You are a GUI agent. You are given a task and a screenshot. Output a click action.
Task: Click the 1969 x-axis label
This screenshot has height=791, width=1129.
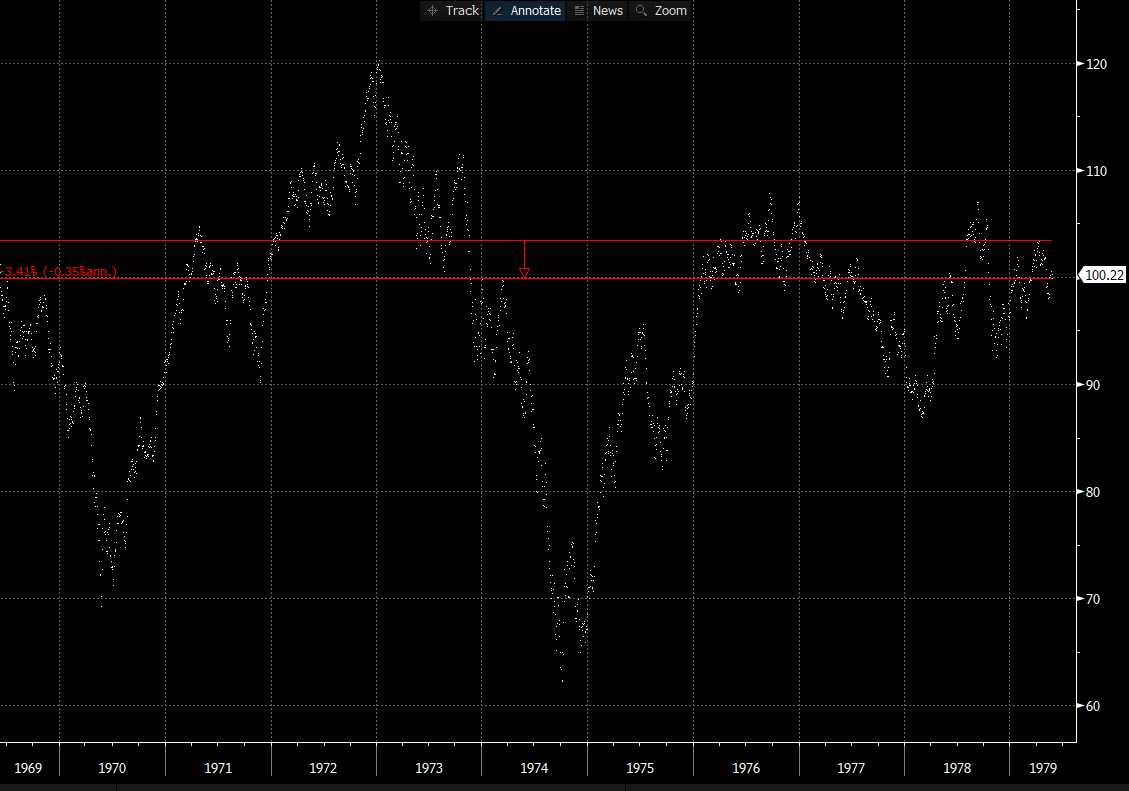point(28,768)
